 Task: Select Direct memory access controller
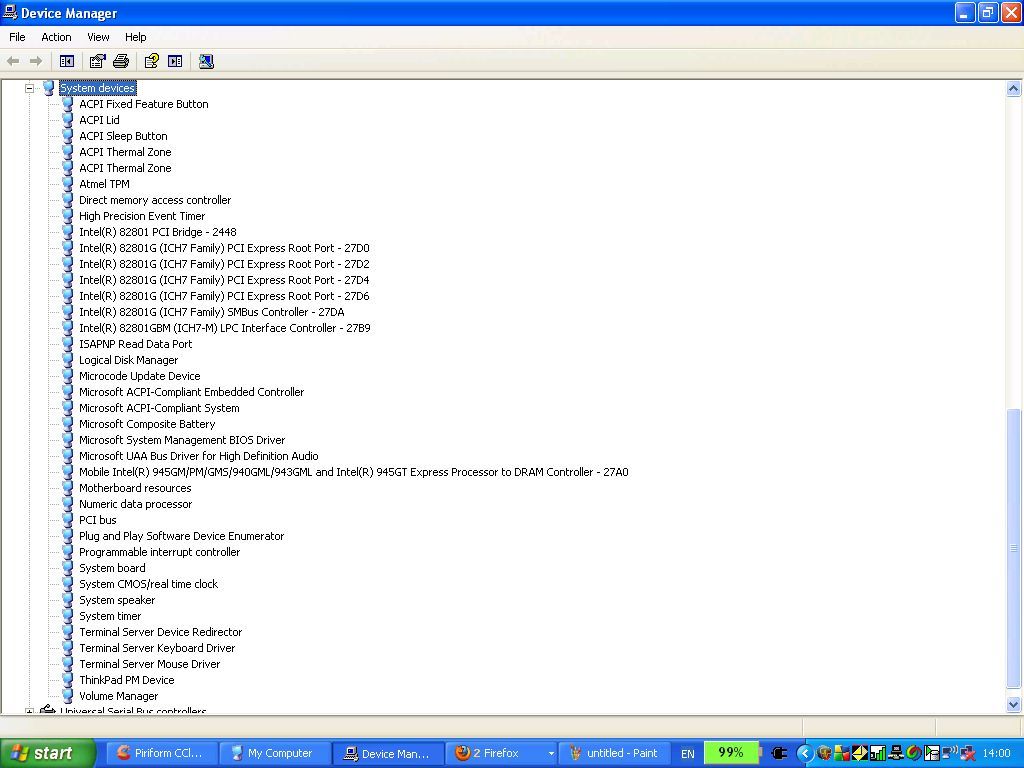(155, 200)
